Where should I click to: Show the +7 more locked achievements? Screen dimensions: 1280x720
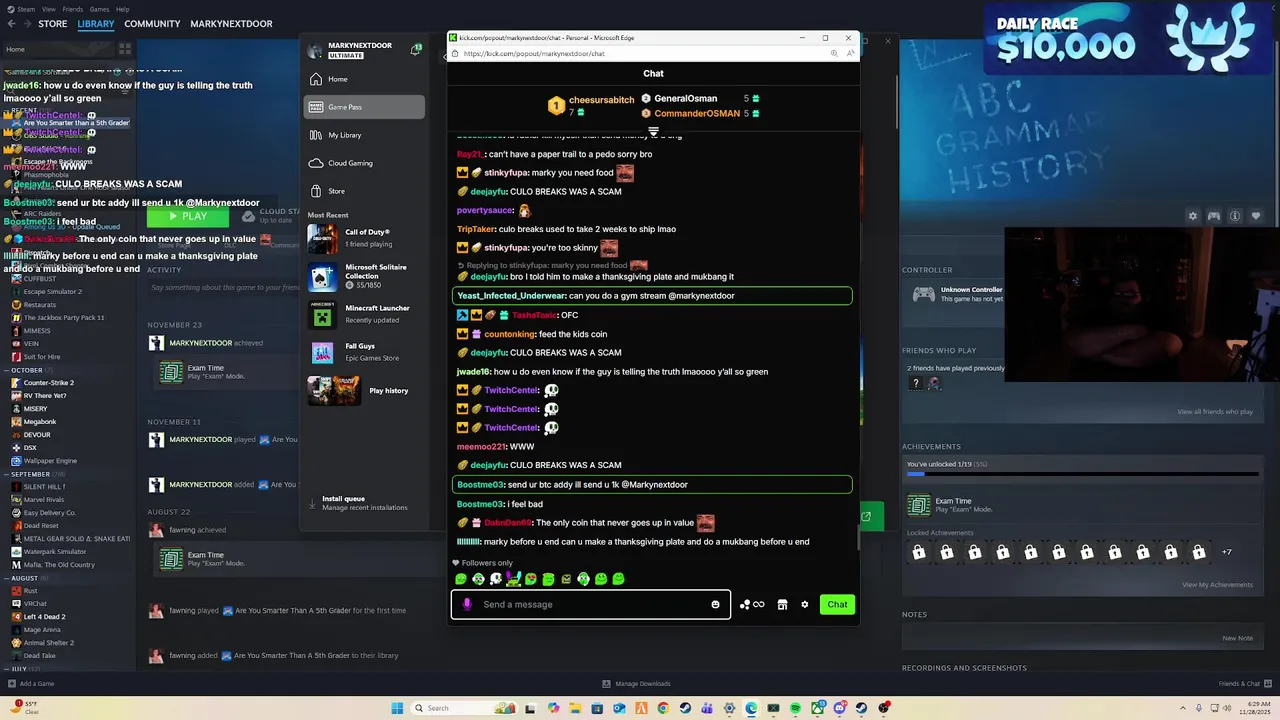click(x=1227, y=552)
